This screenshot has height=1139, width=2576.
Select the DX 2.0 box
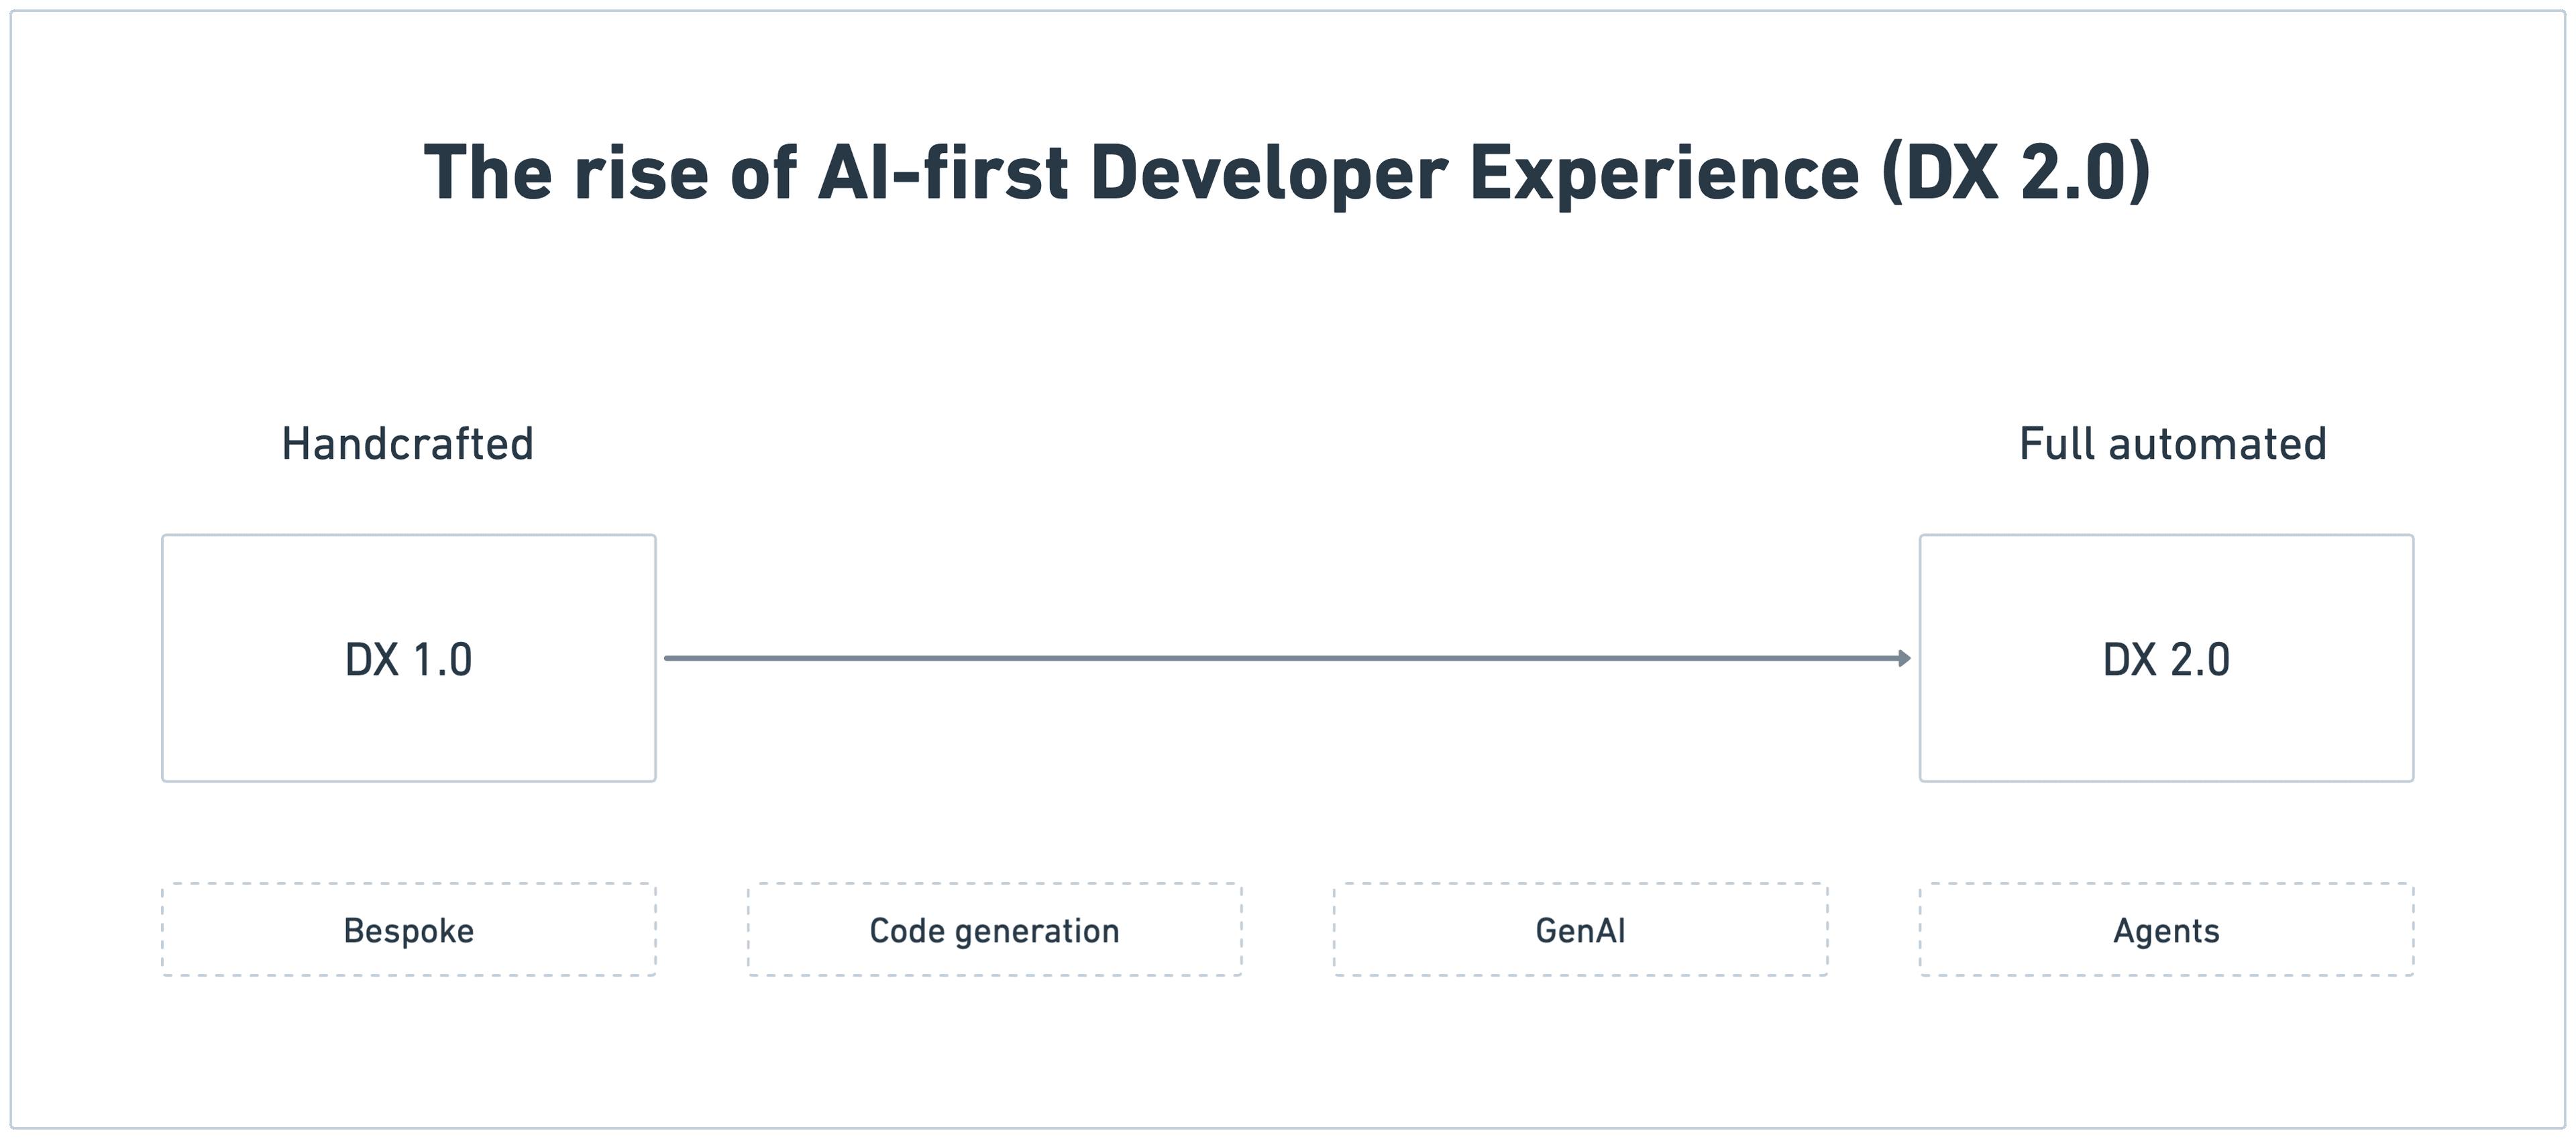point(2166,658)
